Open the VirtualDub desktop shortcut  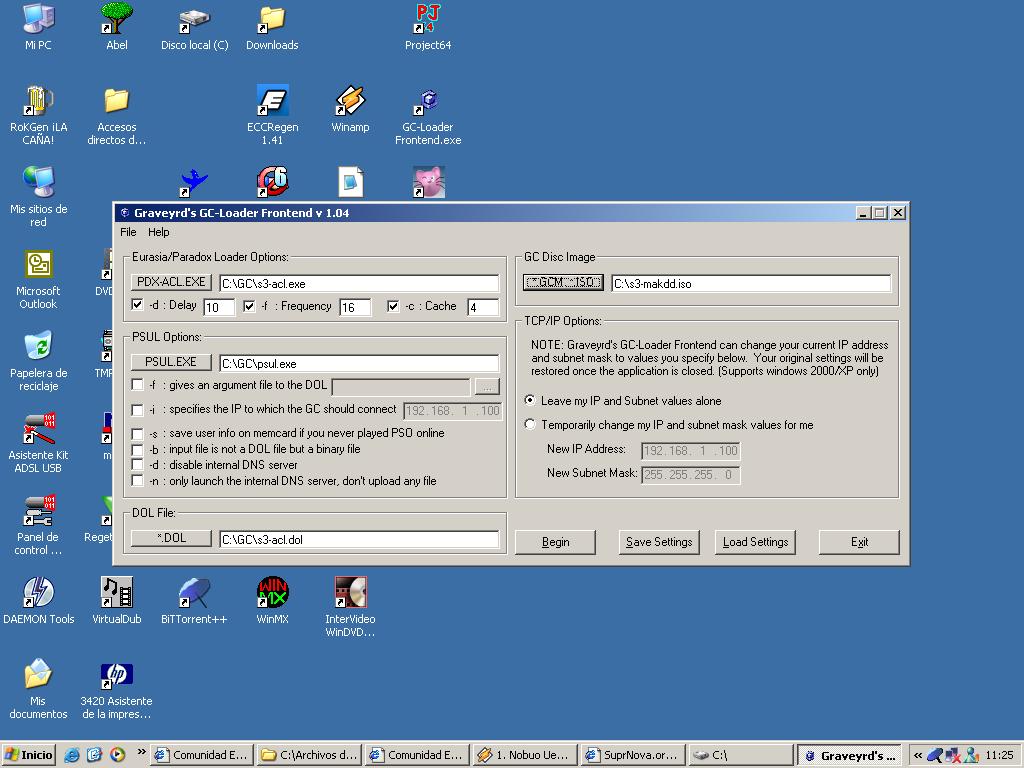click(x=116, y=594)
